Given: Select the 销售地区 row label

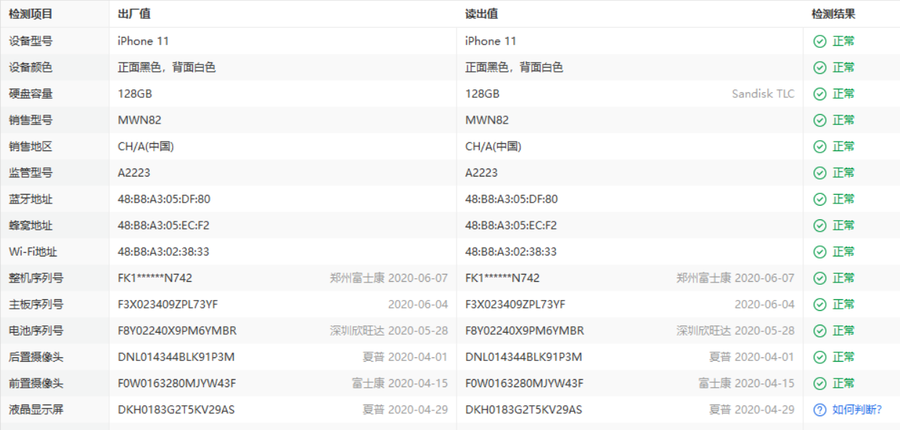Looking at the screenshot, I should 30,147.
